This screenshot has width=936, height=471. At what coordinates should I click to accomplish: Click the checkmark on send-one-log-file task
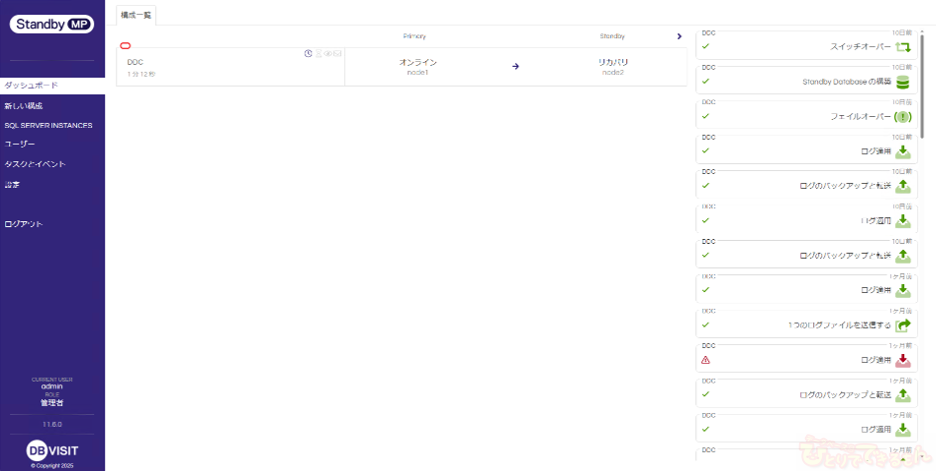[706, 325]
